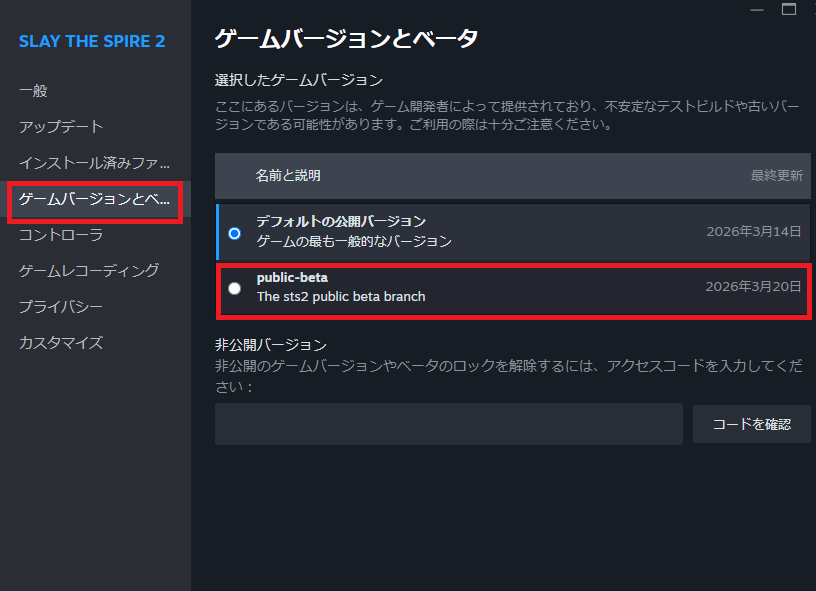
Task: Open the インストール済みファイル tab
Action: pos(95,163)
